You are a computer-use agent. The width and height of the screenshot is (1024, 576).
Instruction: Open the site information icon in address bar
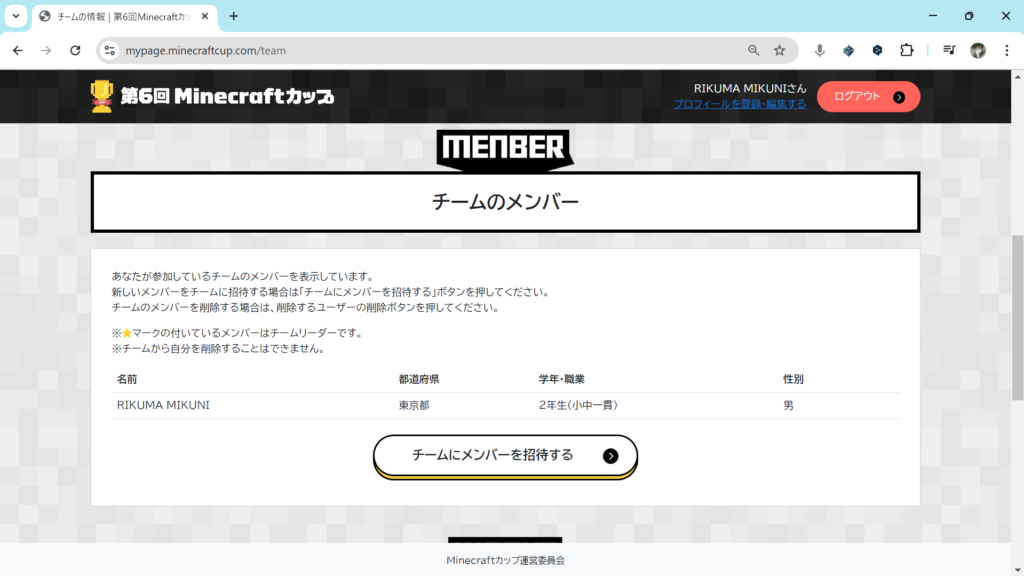[110, 50]
